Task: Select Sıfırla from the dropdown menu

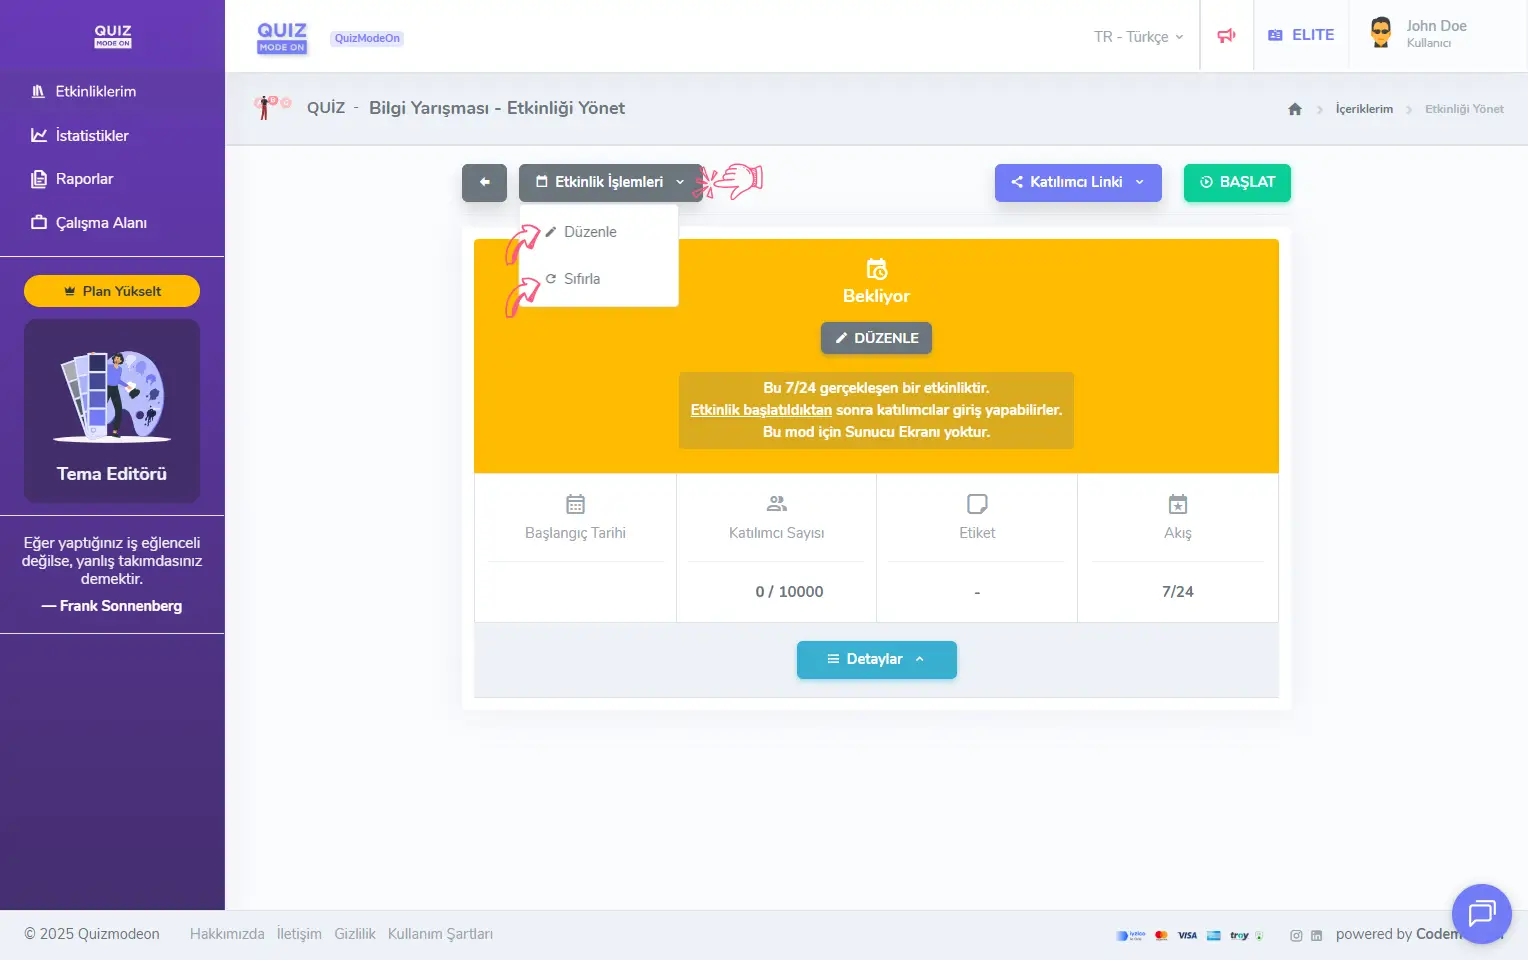Action: coord(581,279)
